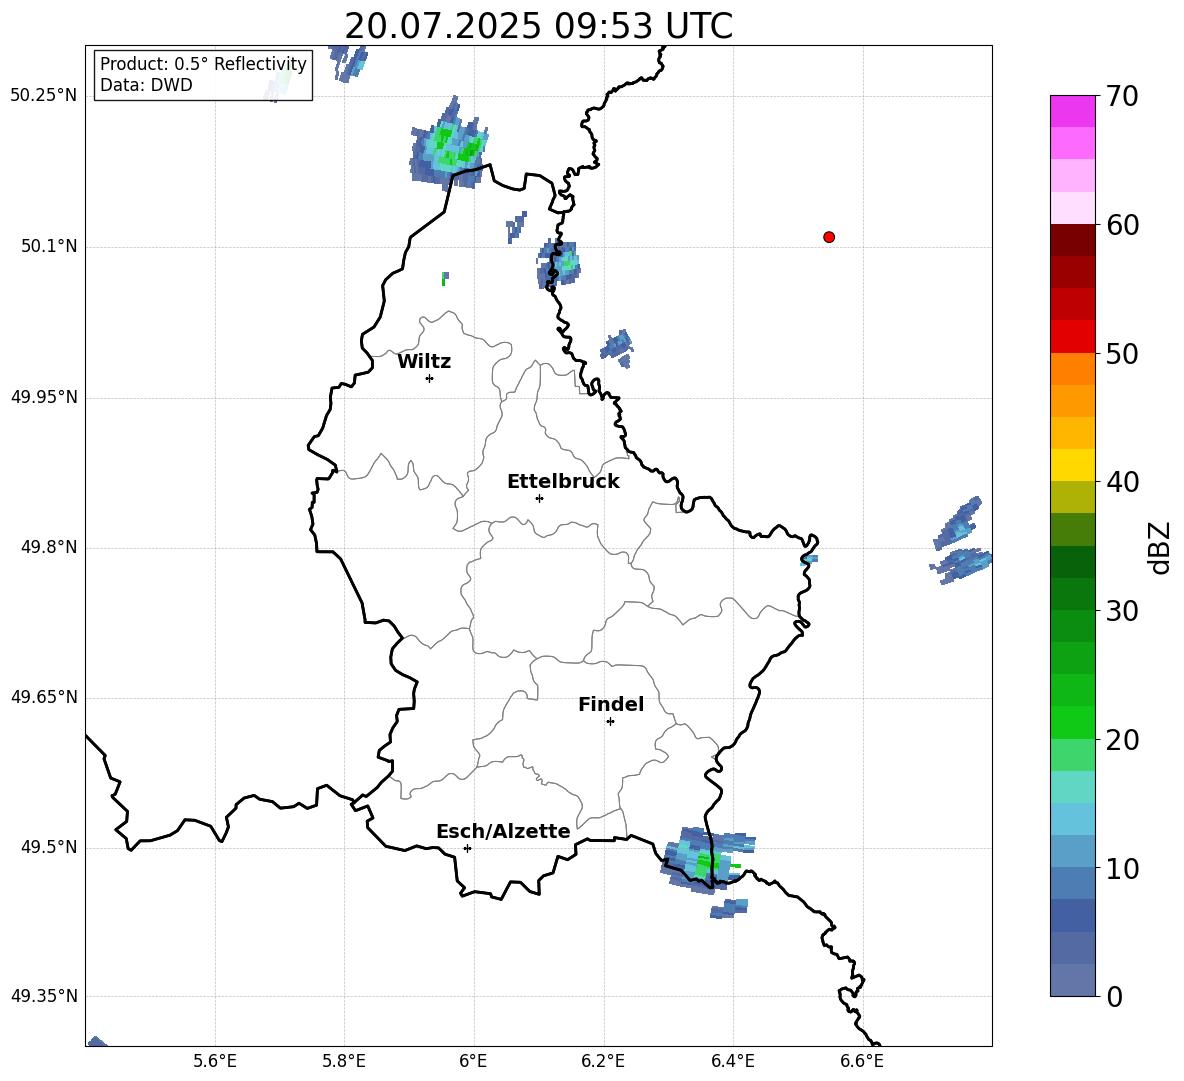Click the 70 label on the colorbar
1184x1081 pixels.
pyautogui.click(x=1121, y=97)
